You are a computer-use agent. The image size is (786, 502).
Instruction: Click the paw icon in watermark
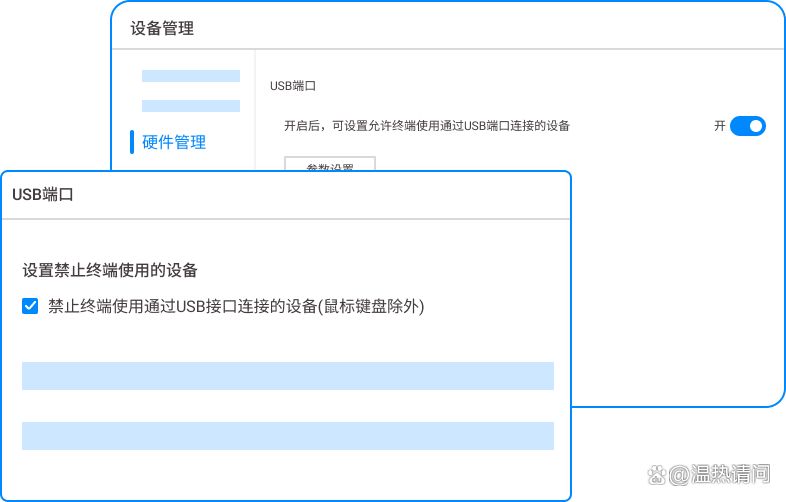[655, 473]
